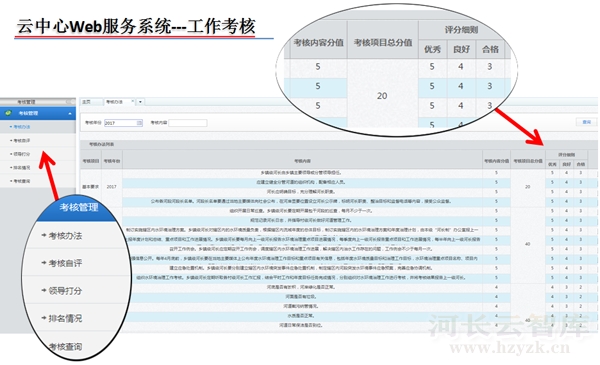This screenshot has height=365, width=600.
Task: Open the tab list dropdown arrow
Action: point(140,102)
